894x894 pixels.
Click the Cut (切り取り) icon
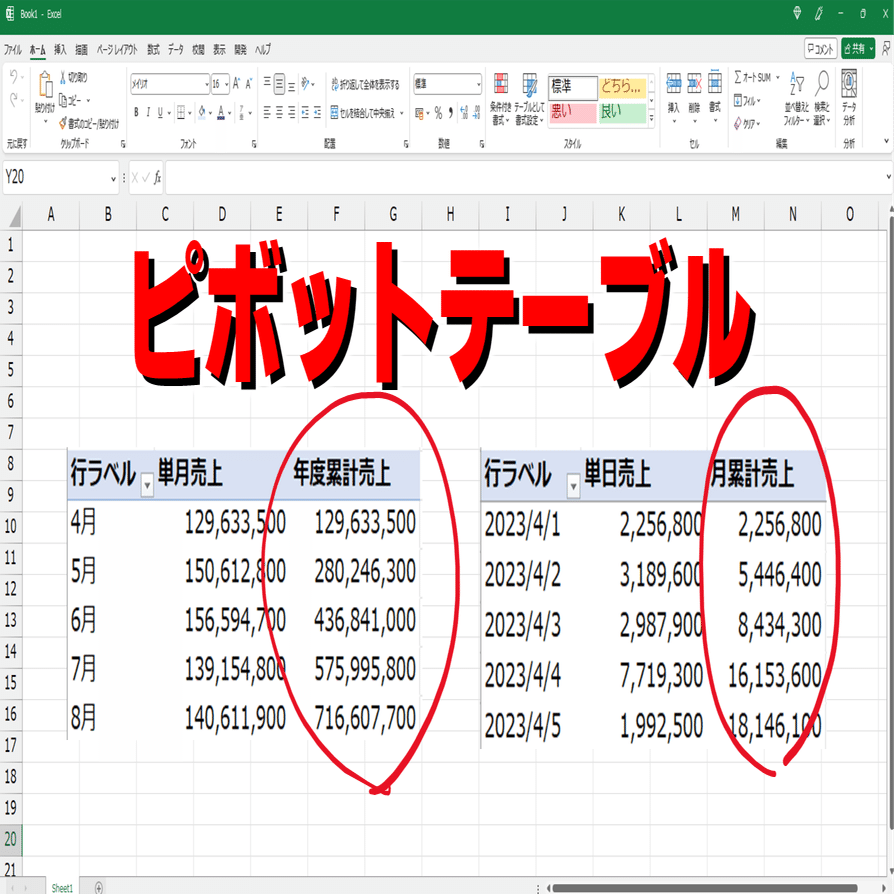(61, 79)
